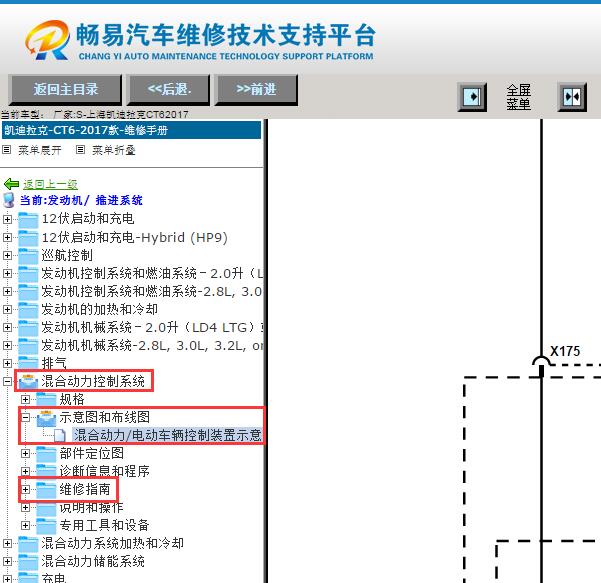This screenshot has width=601, height=583.
Task: Expand the 专用工具和设备 subfolder
Action: pyautogui.click(x=25, y=526)
